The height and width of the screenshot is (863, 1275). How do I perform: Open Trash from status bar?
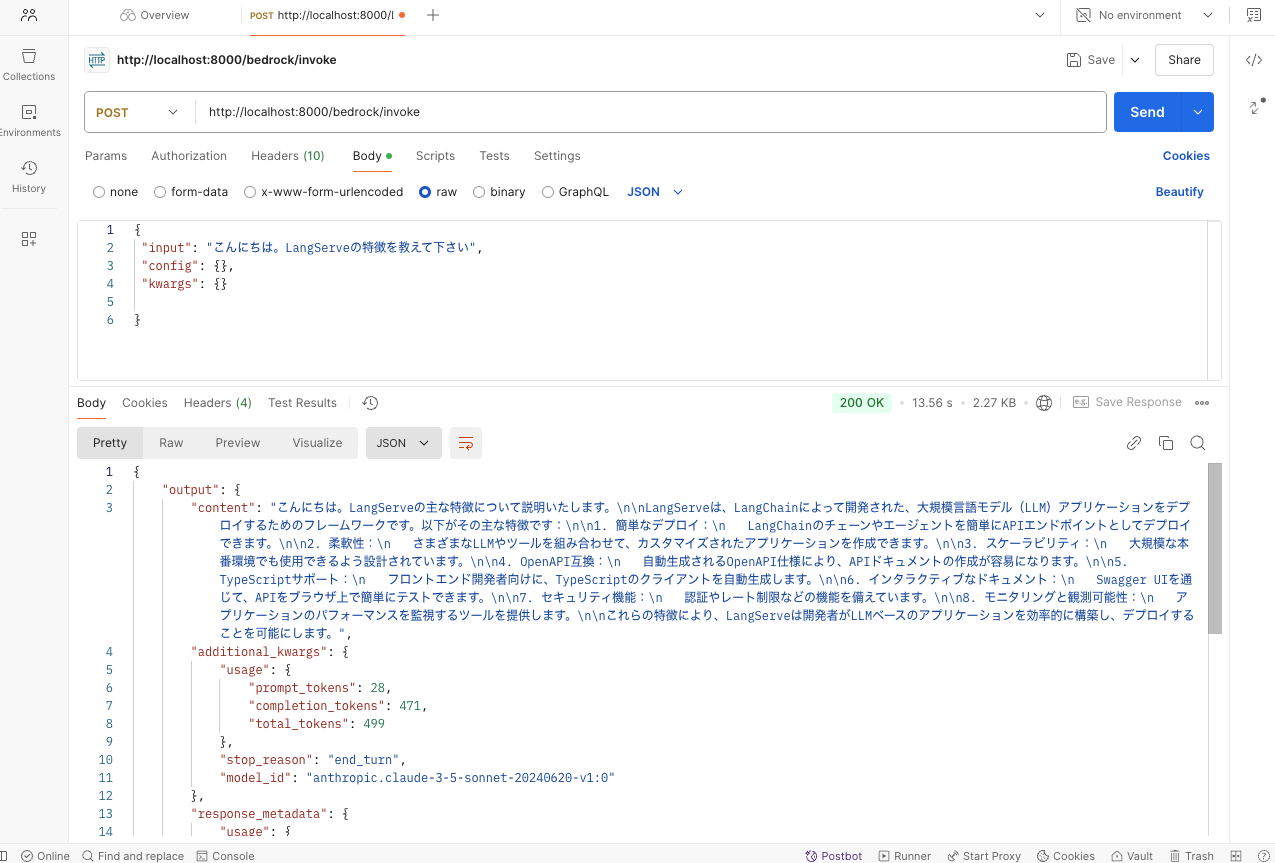click(1190, 856)
